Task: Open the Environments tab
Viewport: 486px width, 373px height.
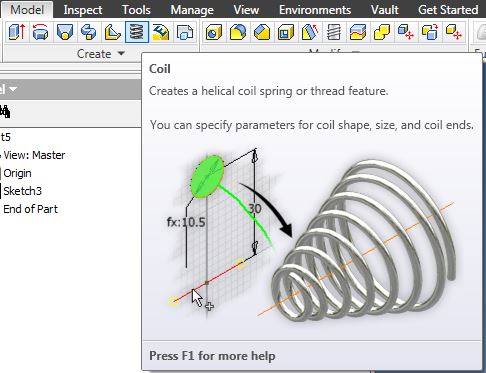Action: point(315,10)
